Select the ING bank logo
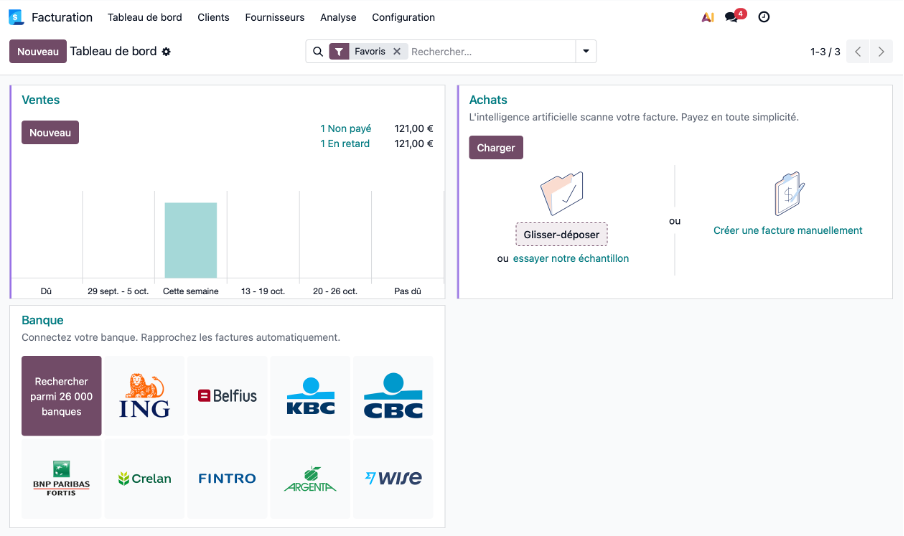The image size is (904, 536). point(144,396)
